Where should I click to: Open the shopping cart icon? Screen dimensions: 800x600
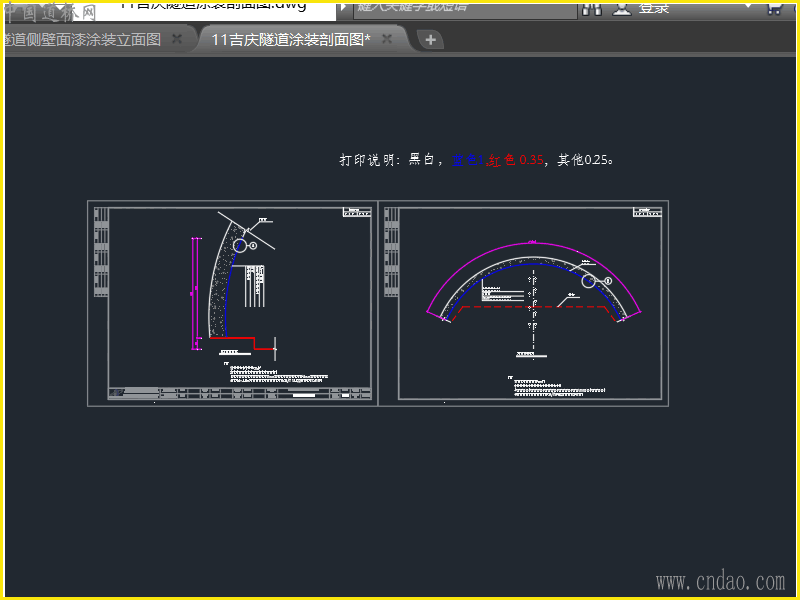[773, 9]
